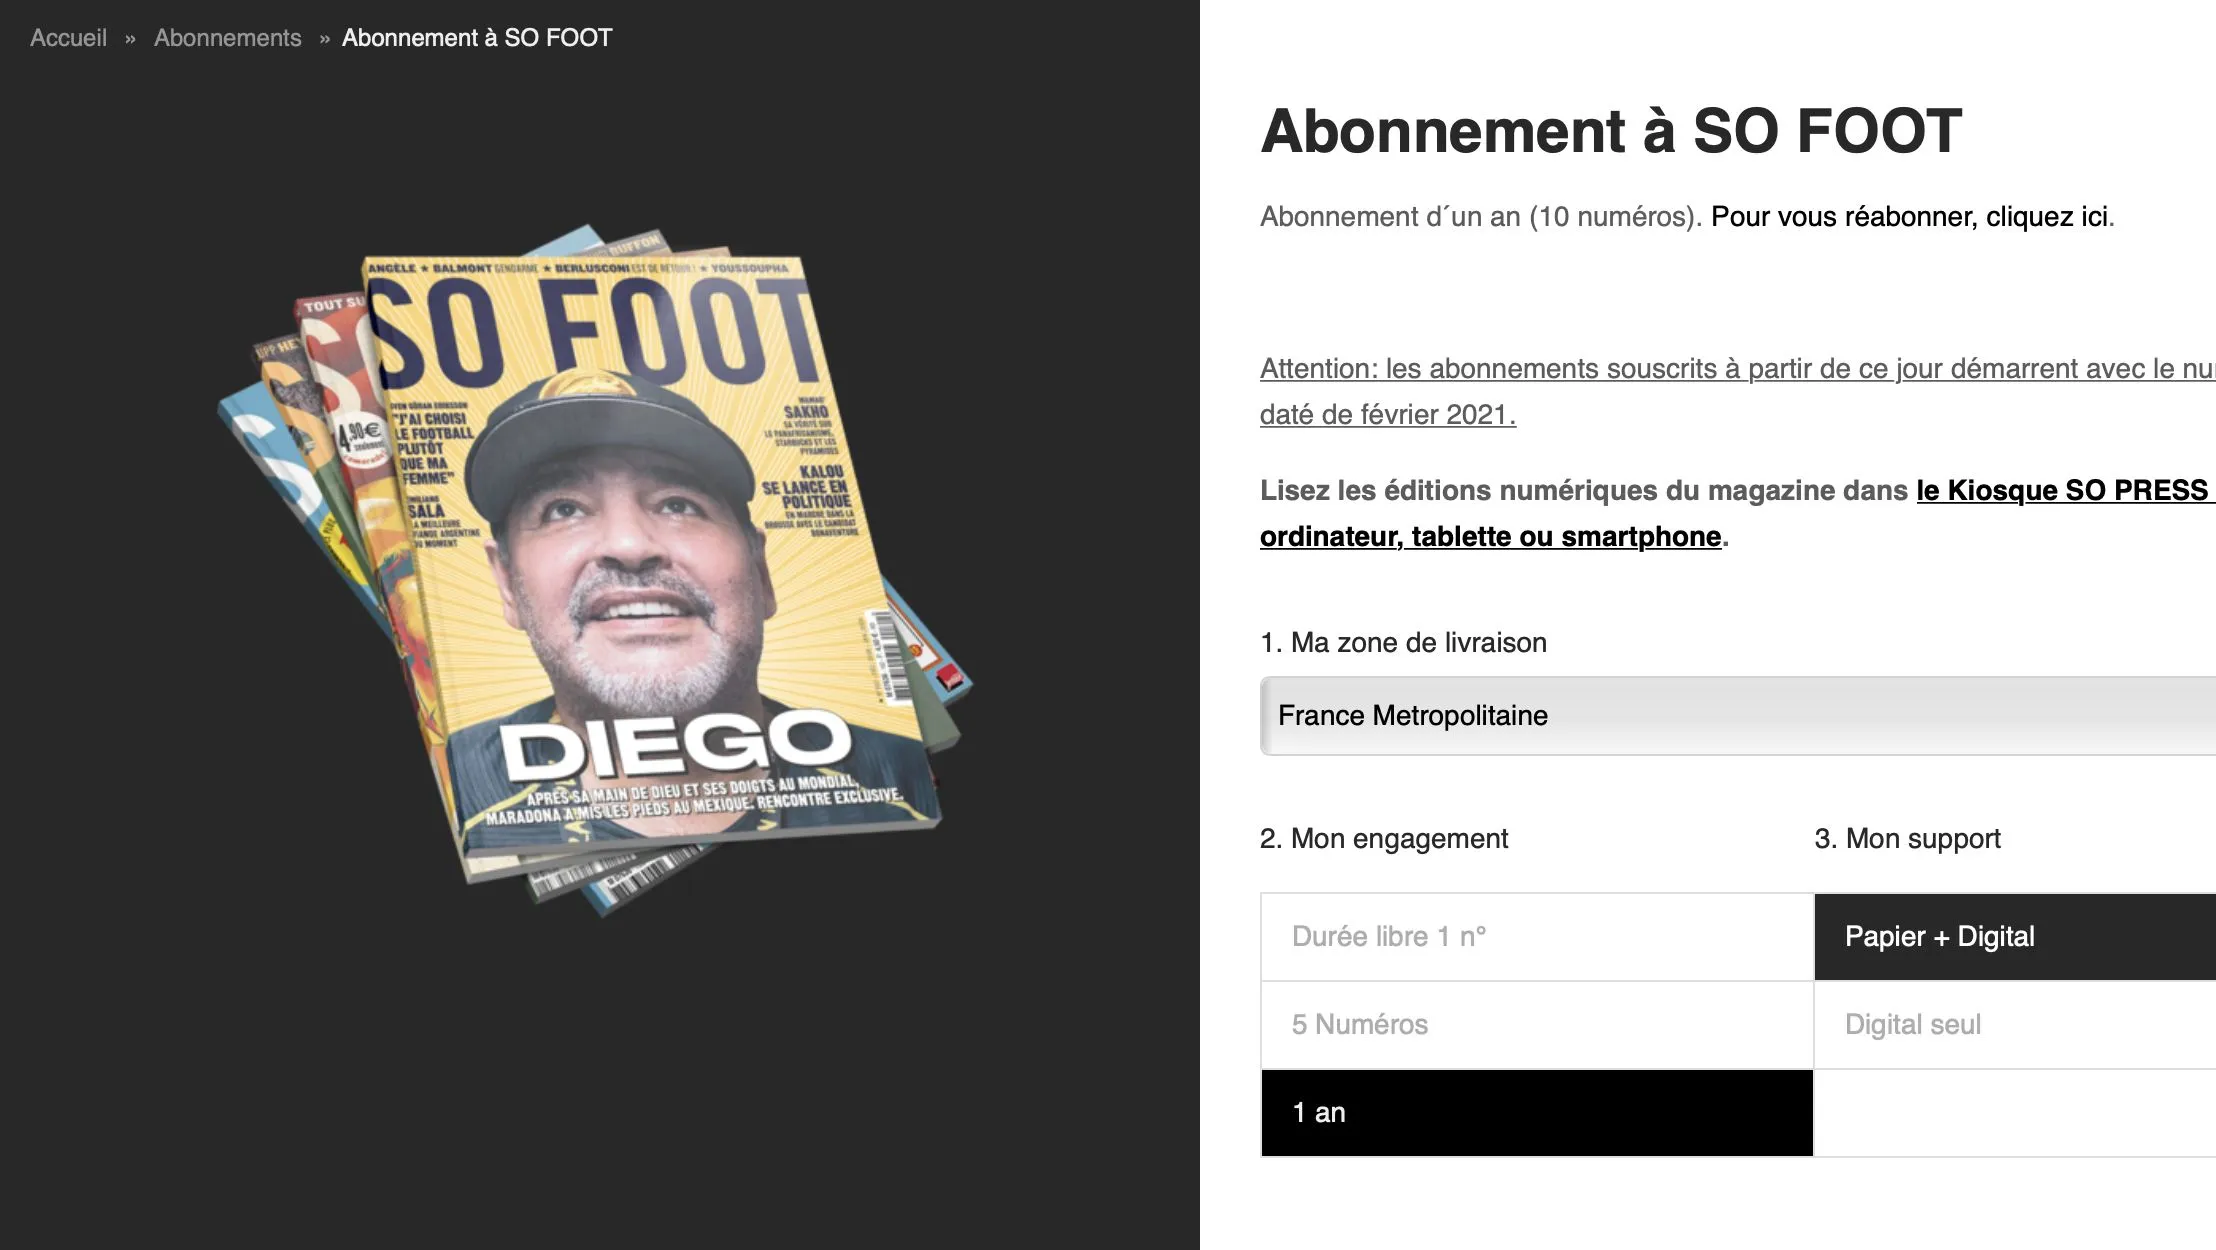Click the '1. Ma zone de livraison' heading
Screen dimensions: 2216x1250
1403,642
